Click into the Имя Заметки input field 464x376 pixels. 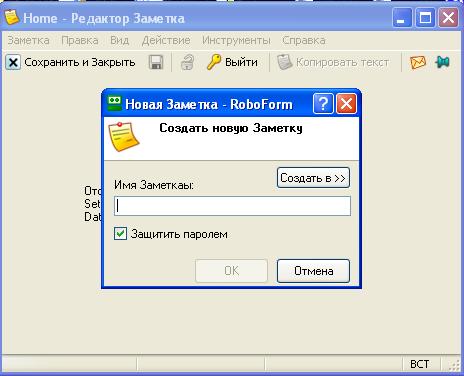point(232,206)
